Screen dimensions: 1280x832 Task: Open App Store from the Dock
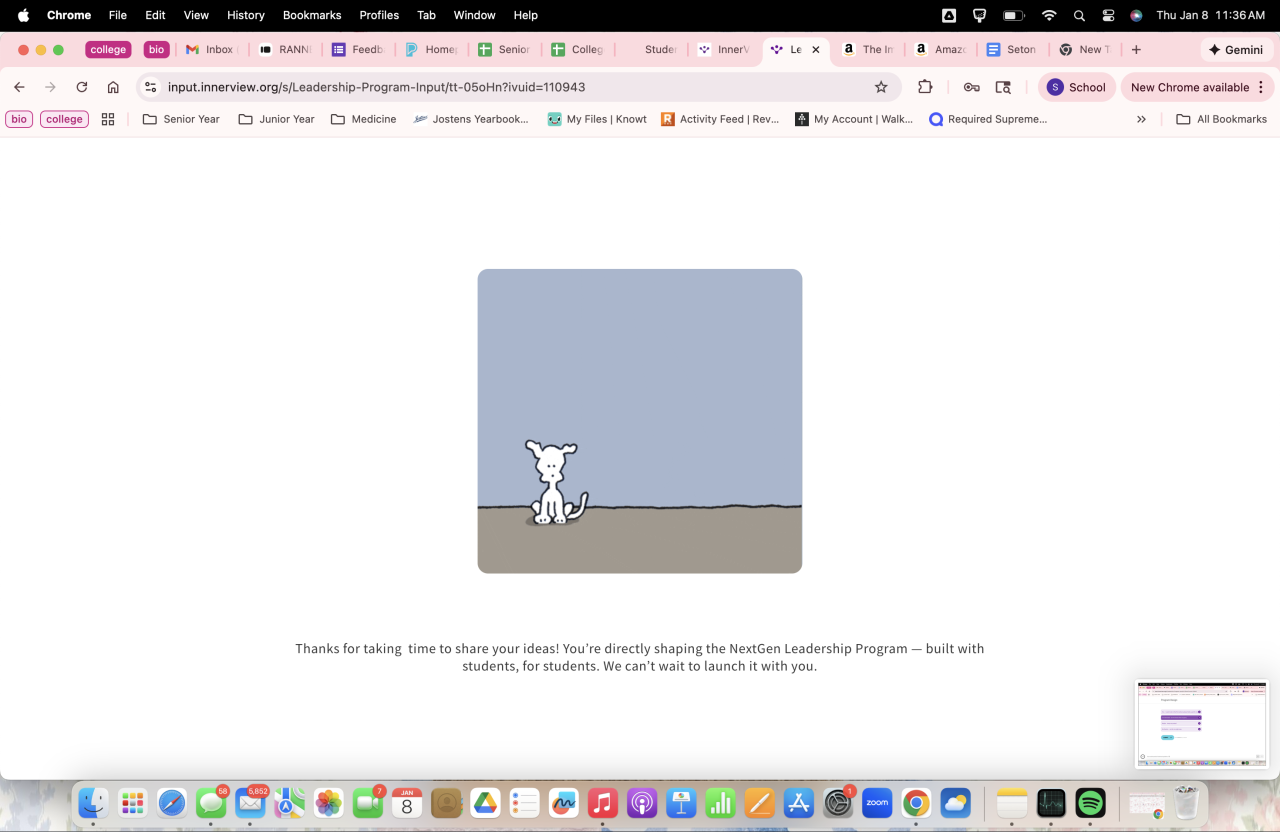(799, 802)
